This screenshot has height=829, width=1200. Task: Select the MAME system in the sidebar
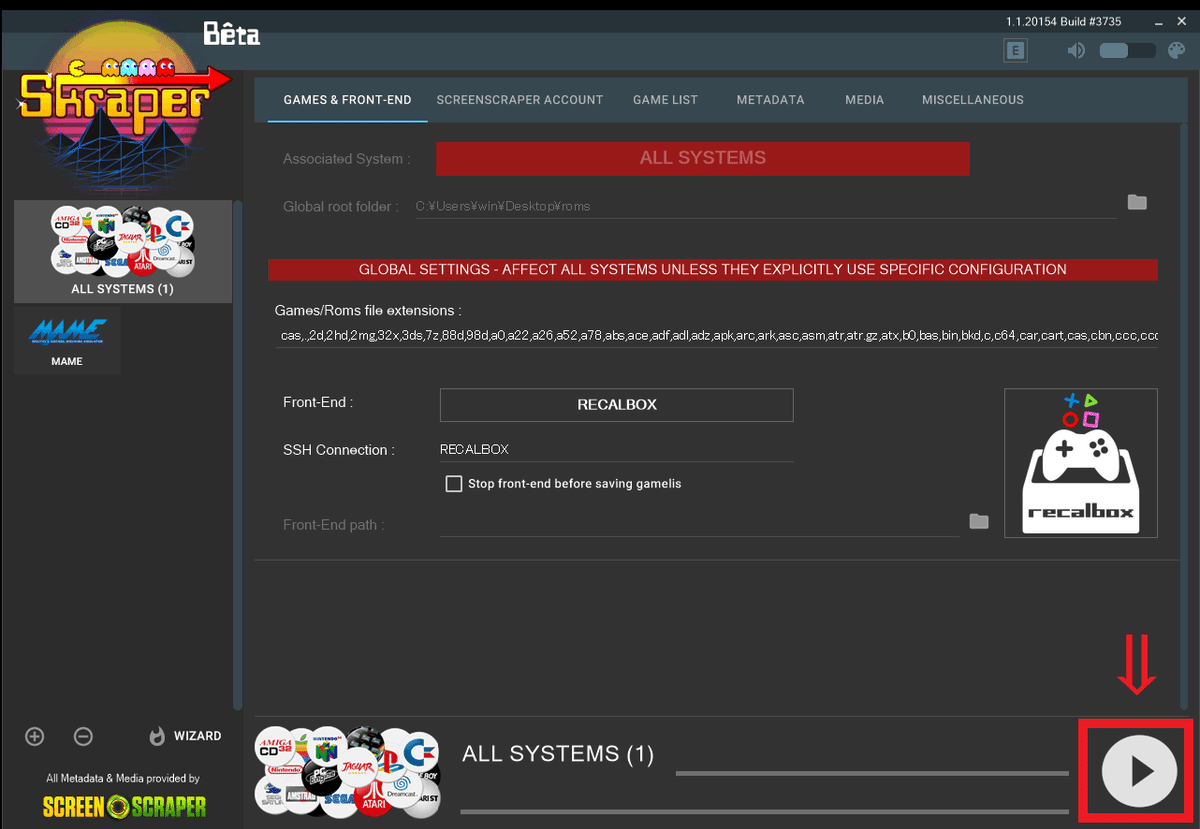(67, 341)
